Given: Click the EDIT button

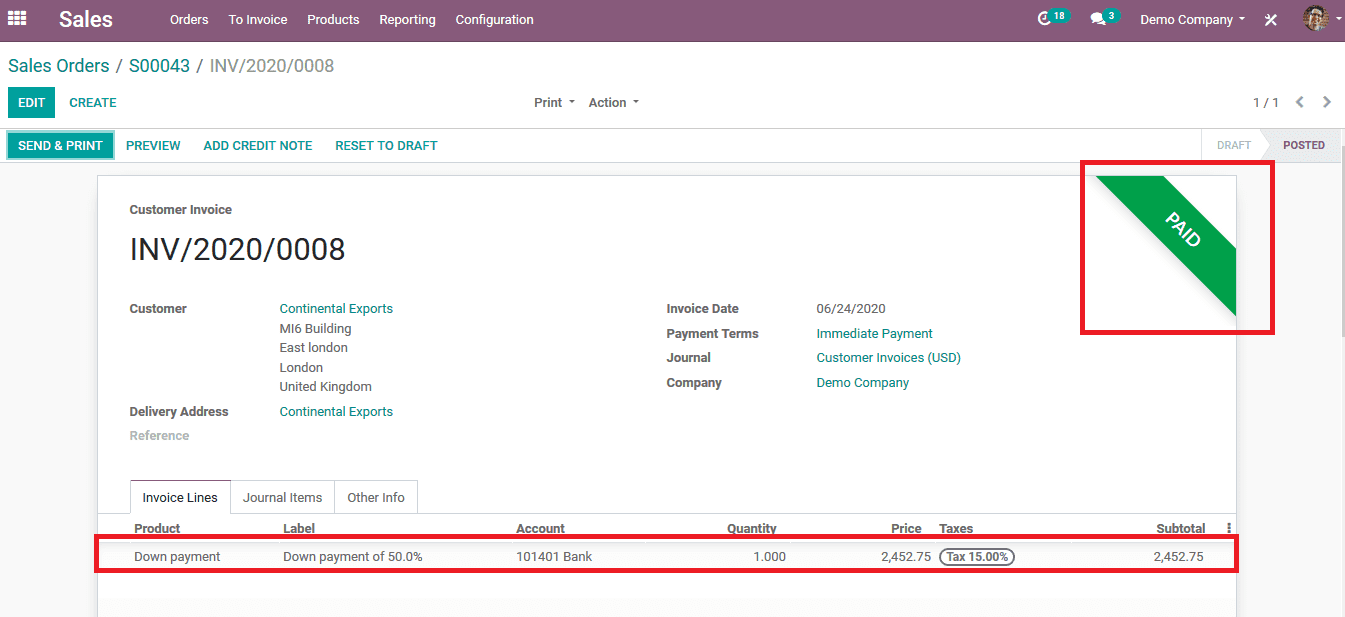Looking at the screenshot, I should click(x=32, y=102).
